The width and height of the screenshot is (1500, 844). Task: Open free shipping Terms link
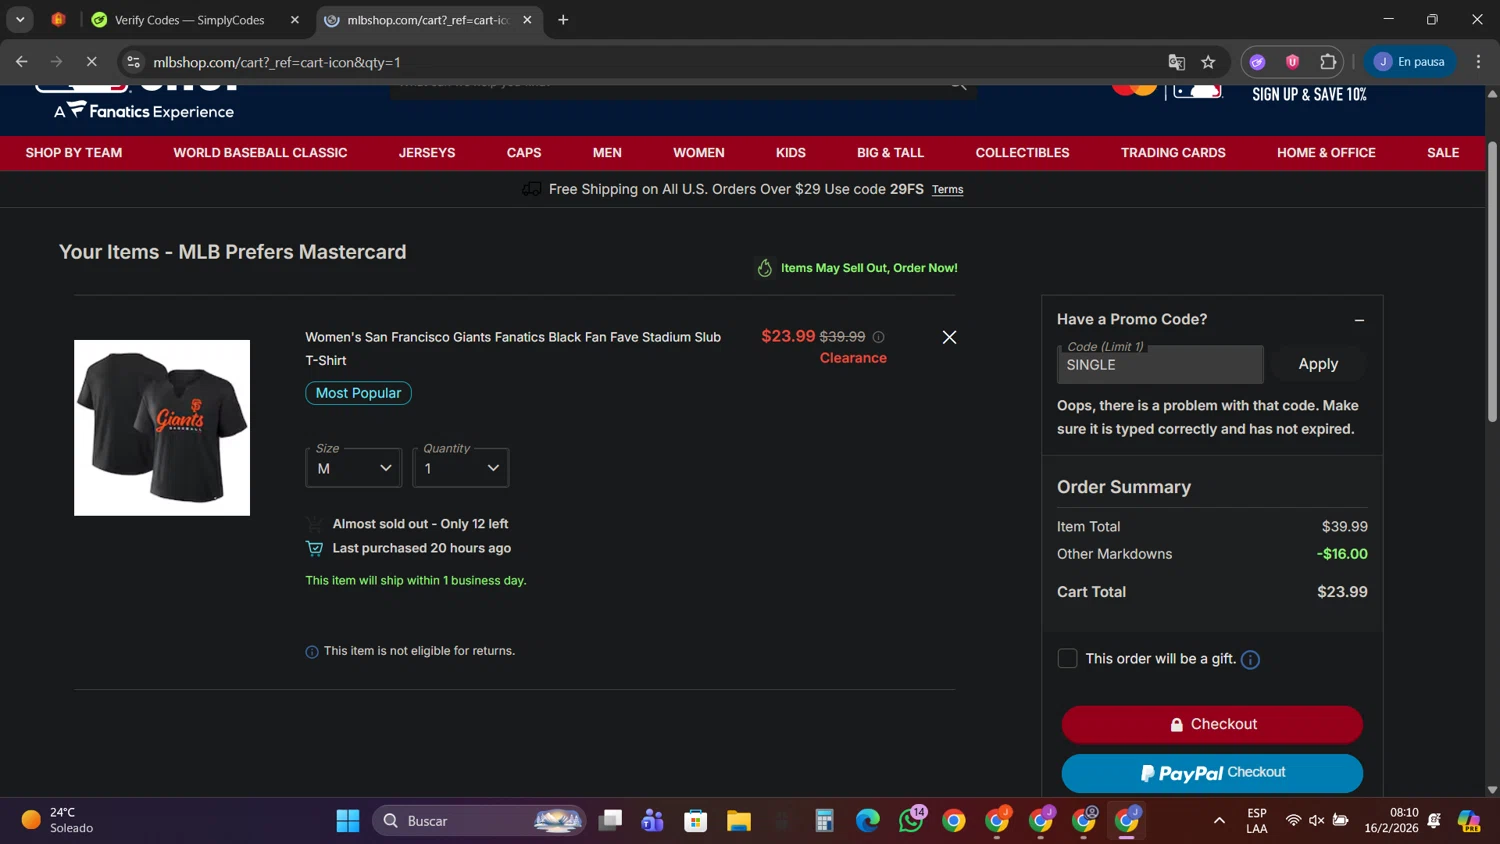947,190
